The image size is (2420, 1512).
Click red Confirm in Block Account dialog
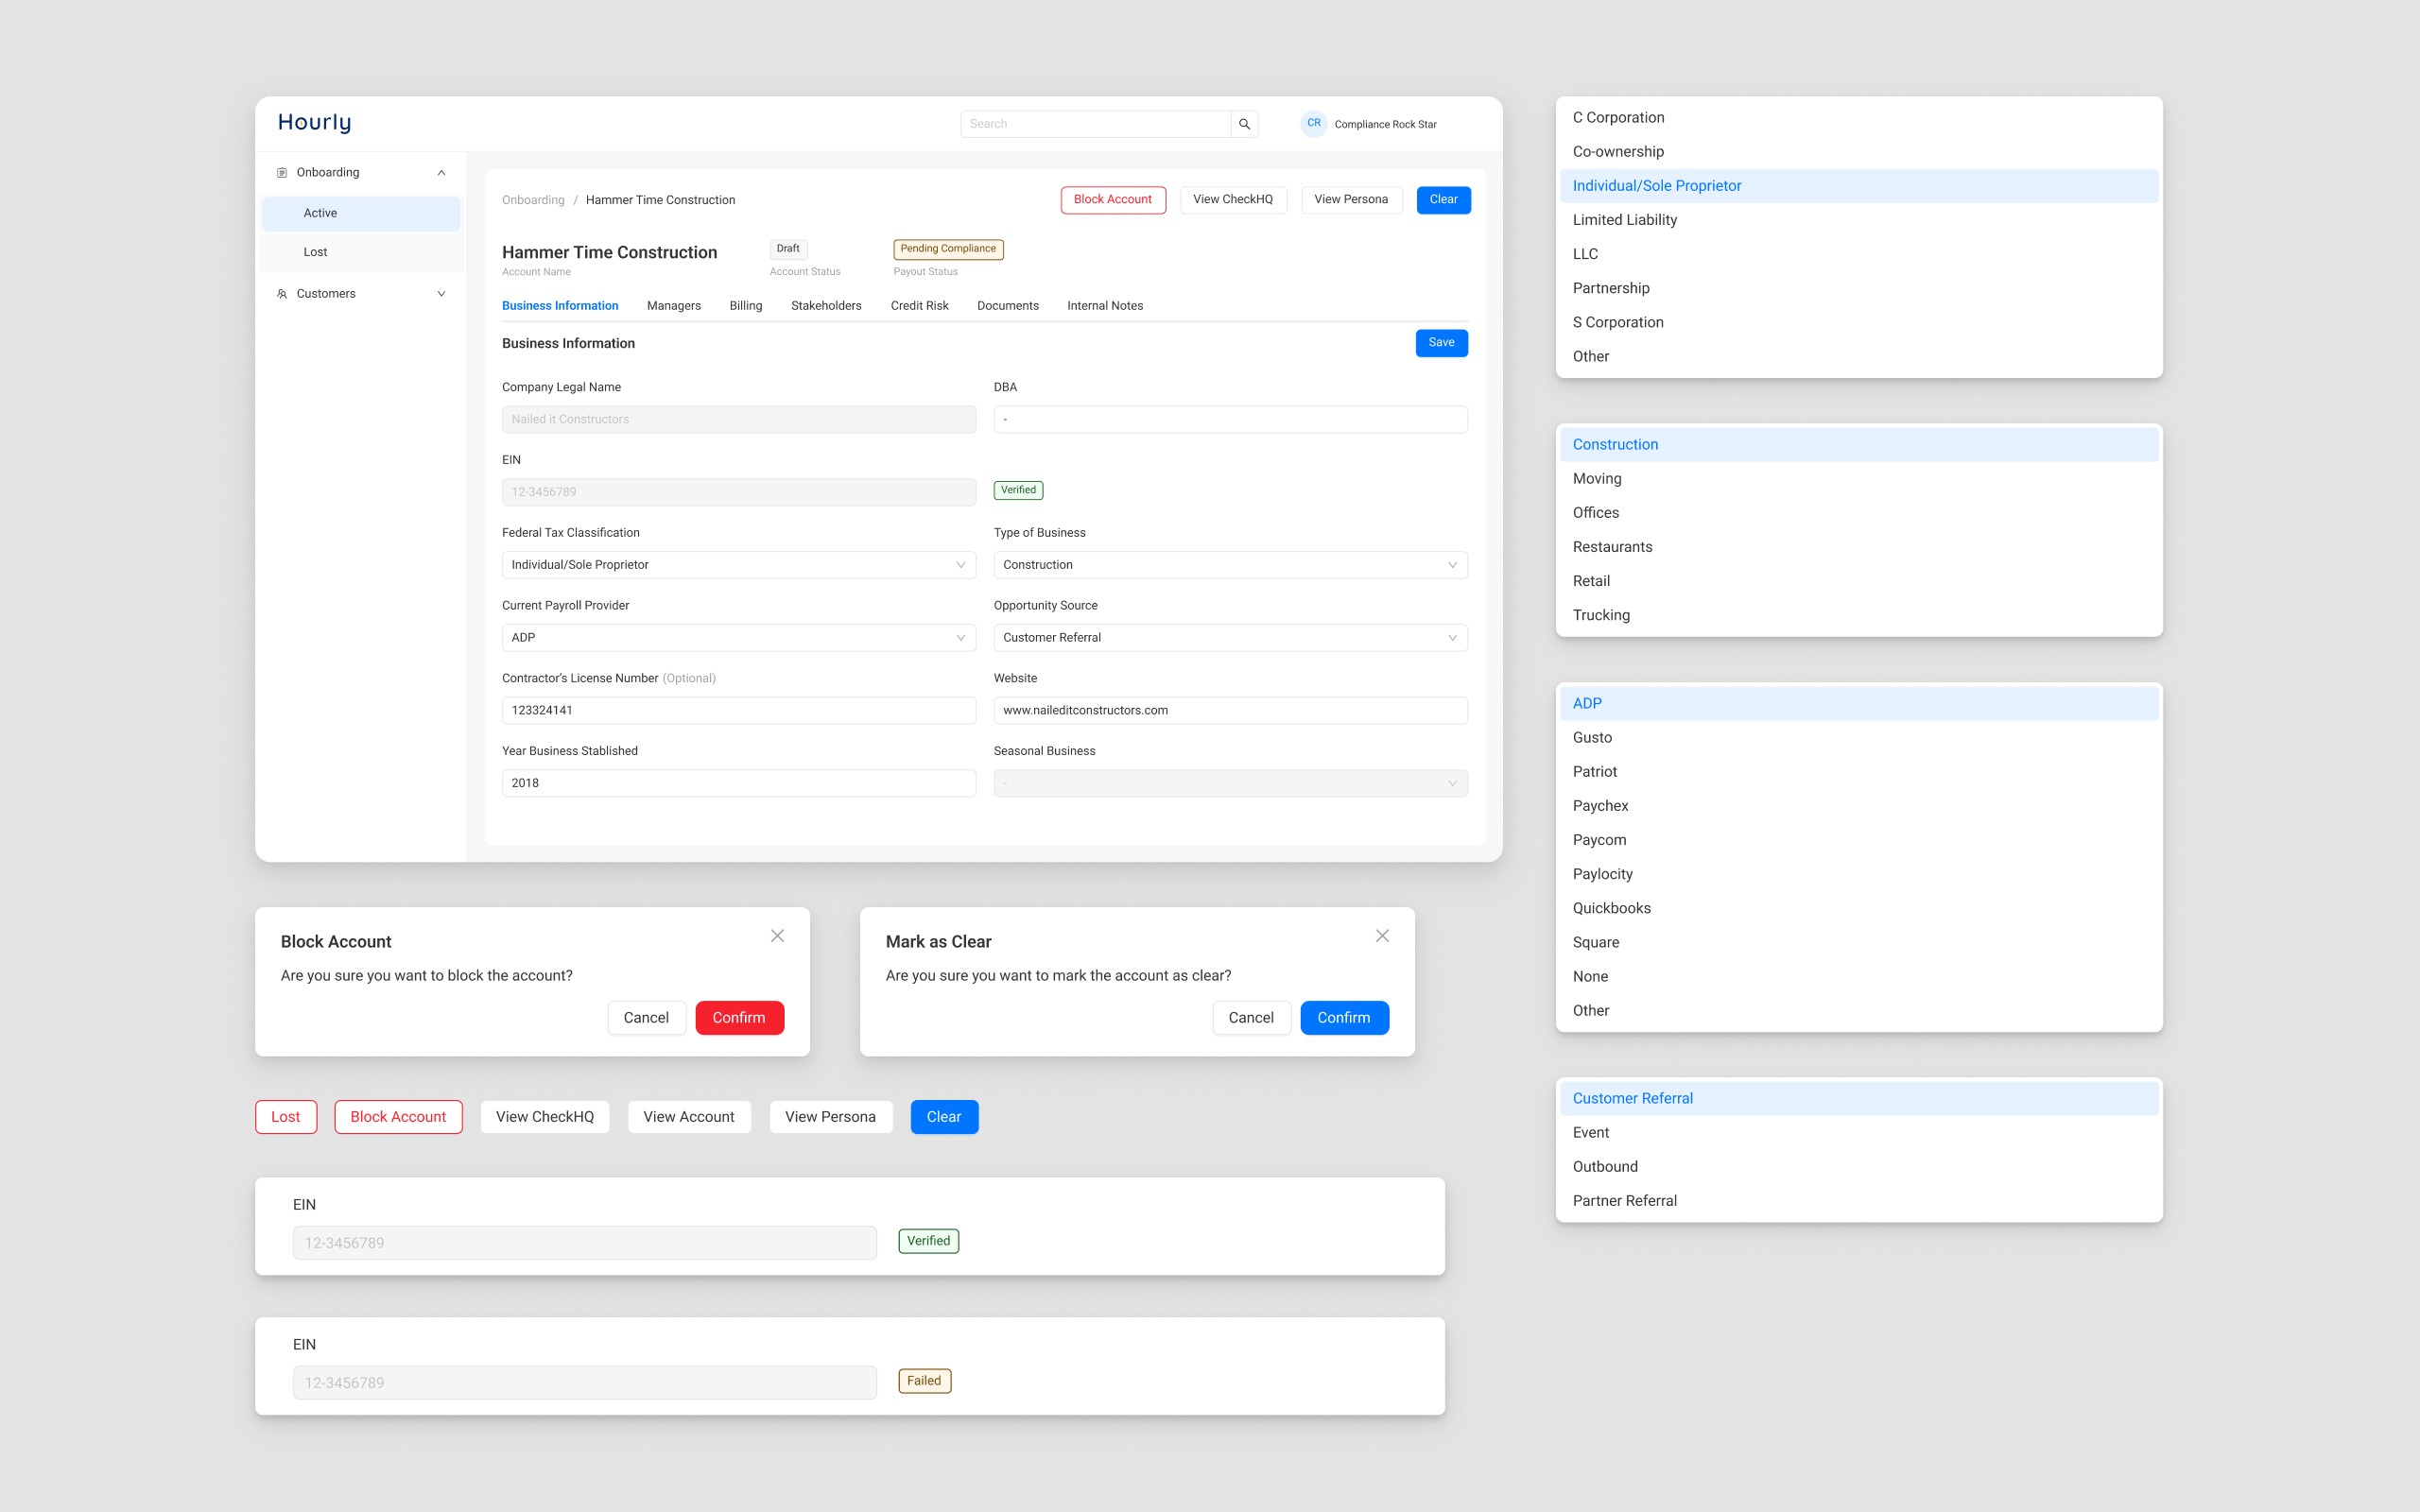pyautogui.click(x=739, y=1018)
